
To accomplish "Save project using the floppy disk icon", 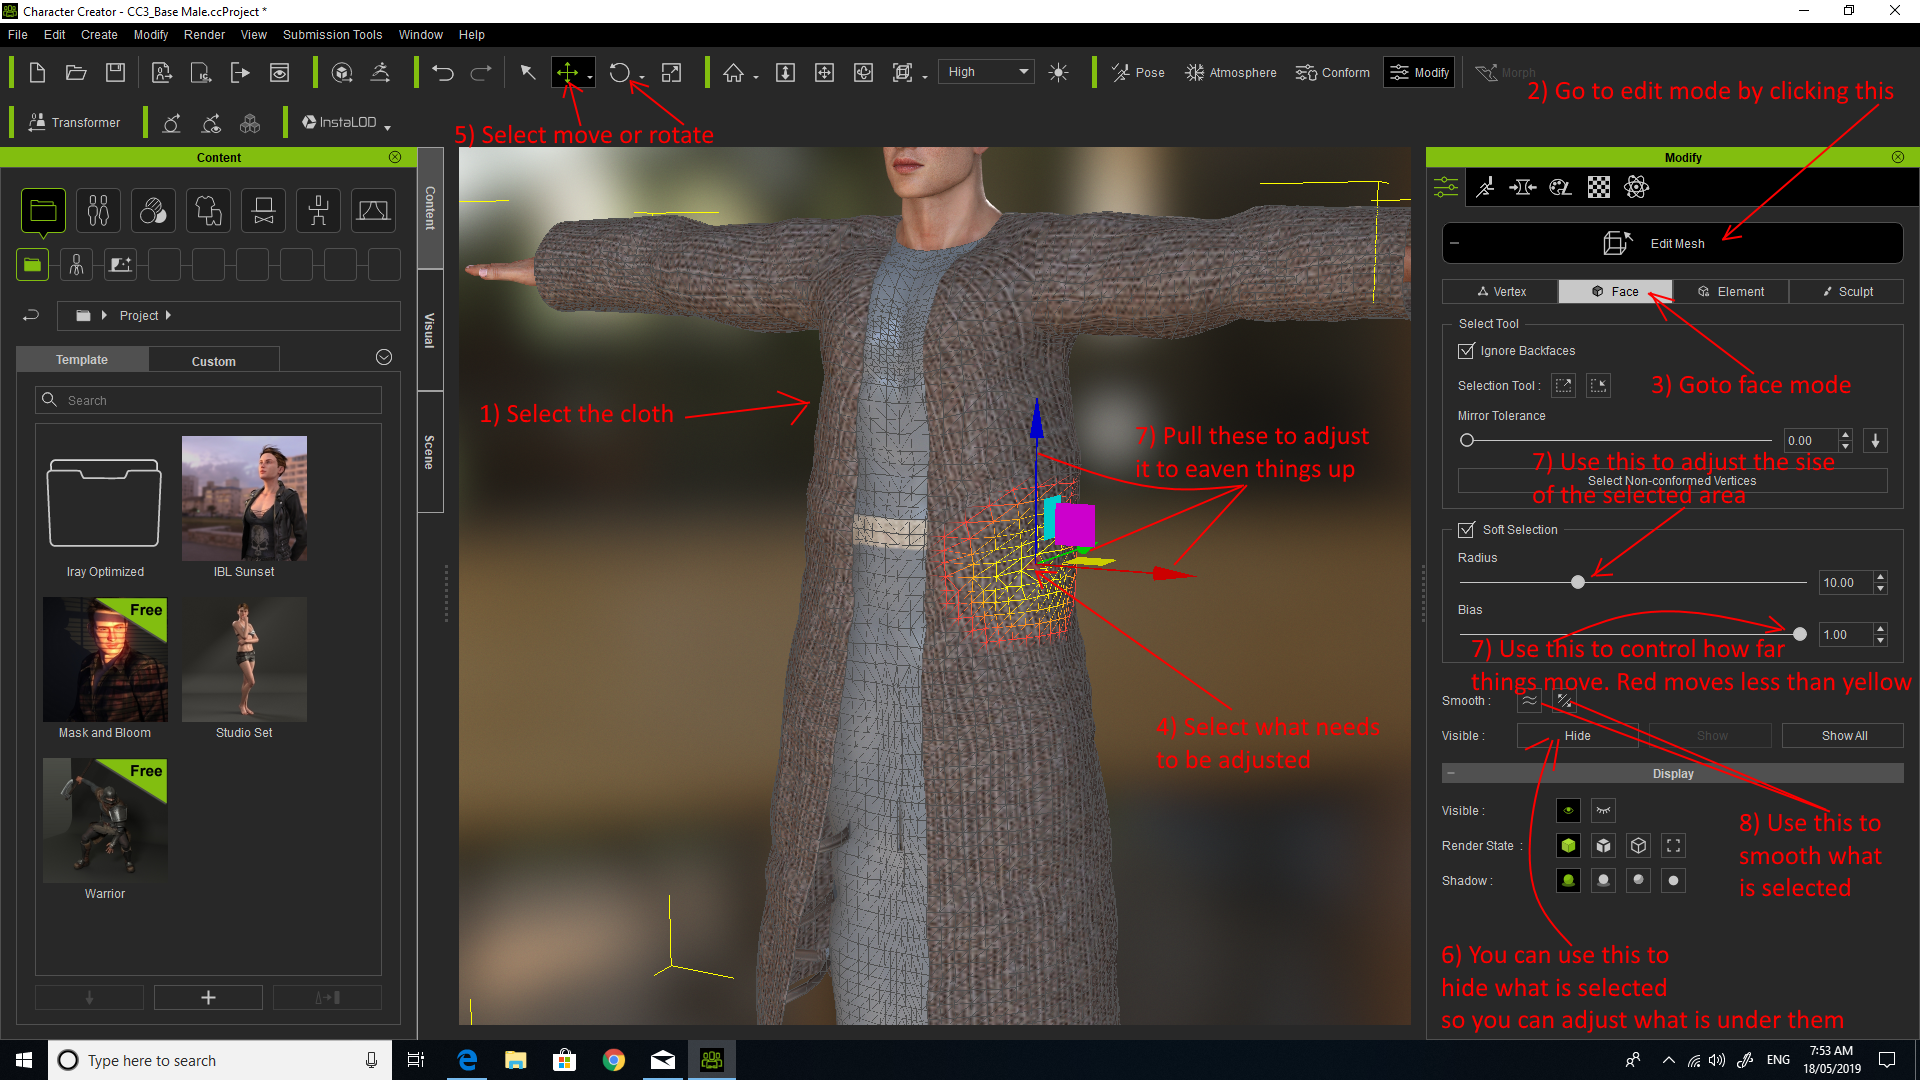I will tap(116, 72).
